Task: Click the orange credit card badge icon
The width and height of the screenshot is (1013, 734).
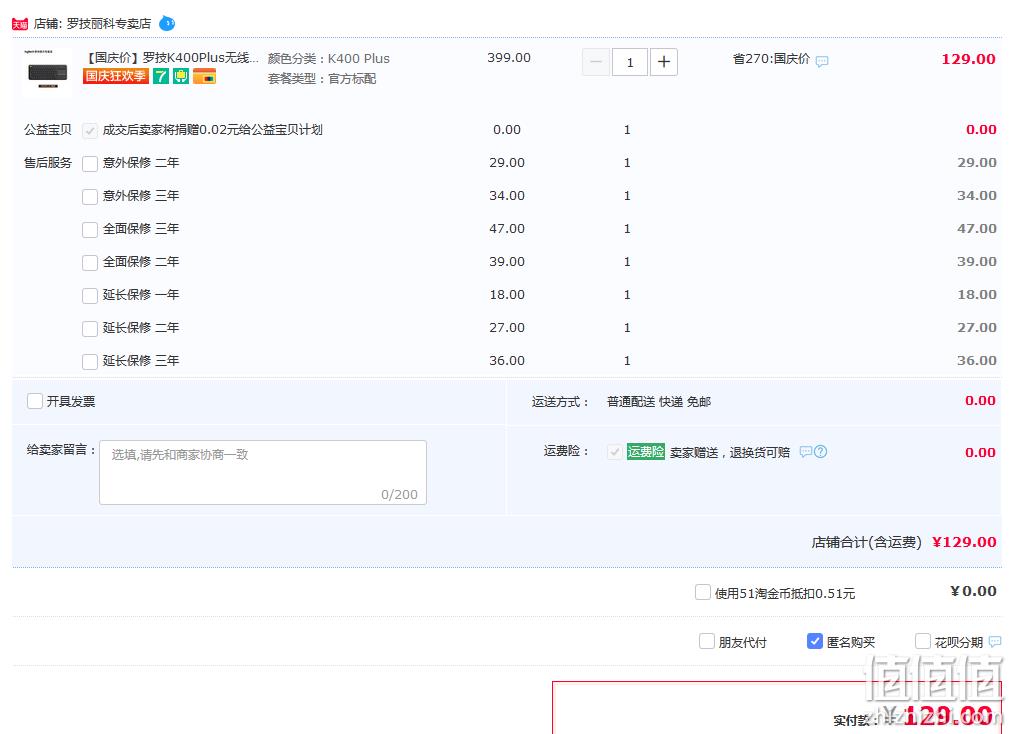Action: click(x=204, y=76)
